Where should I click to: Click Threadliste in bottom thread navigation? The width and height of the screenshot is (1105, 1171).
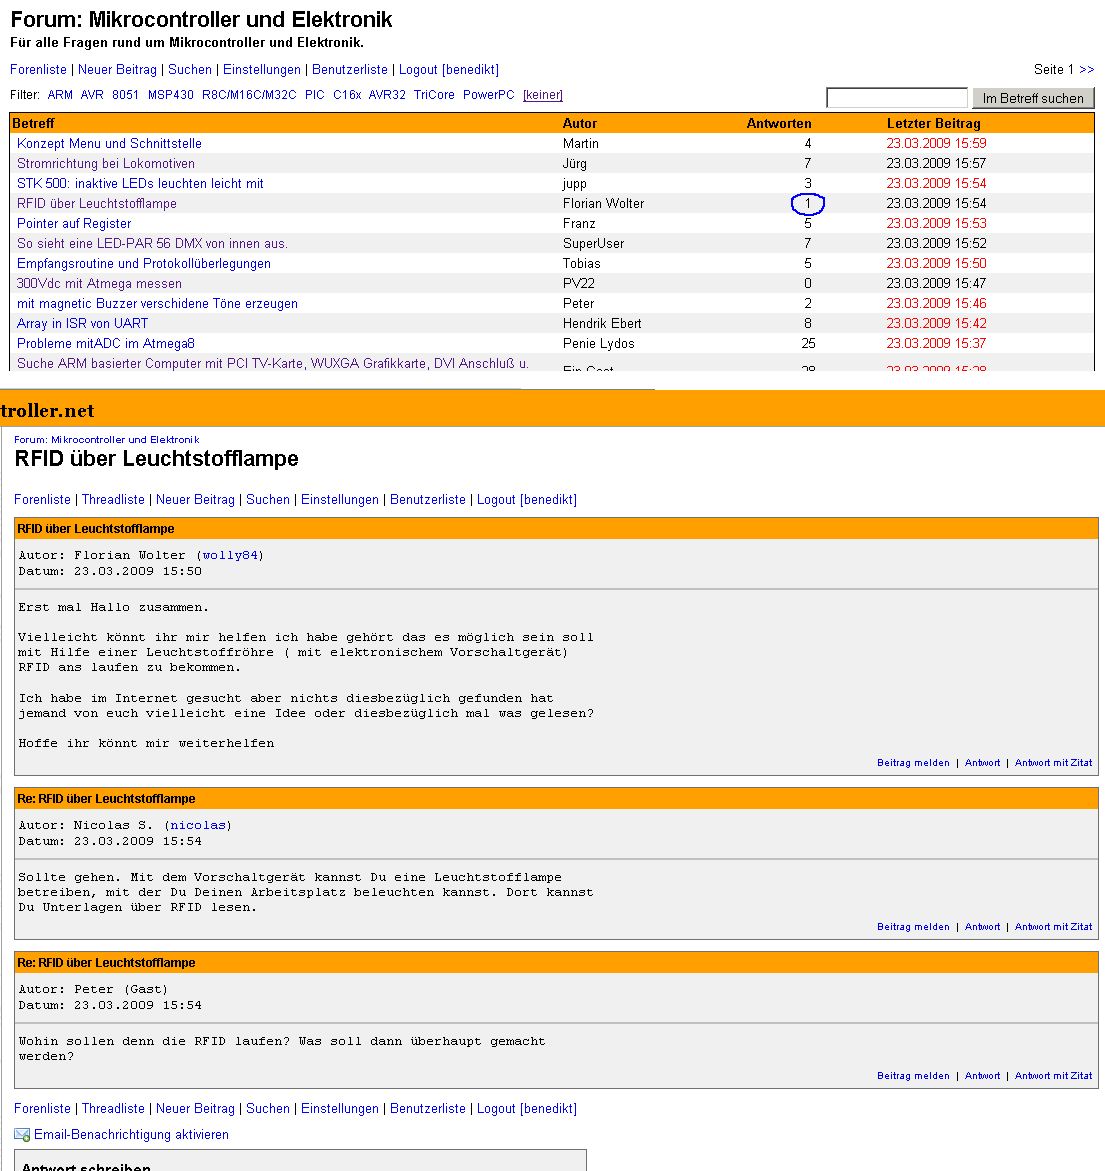[x=113, y=1109]
